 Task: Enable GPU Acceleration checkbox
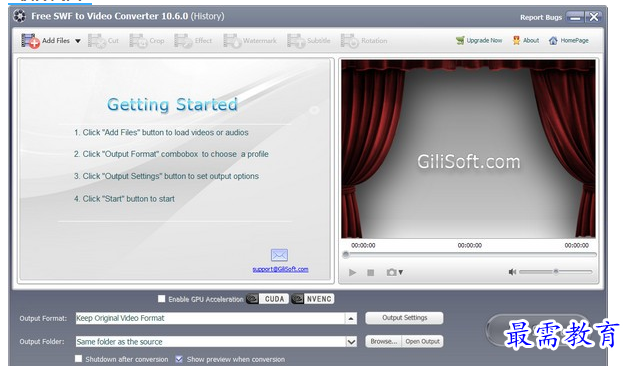tap(161, 299)
